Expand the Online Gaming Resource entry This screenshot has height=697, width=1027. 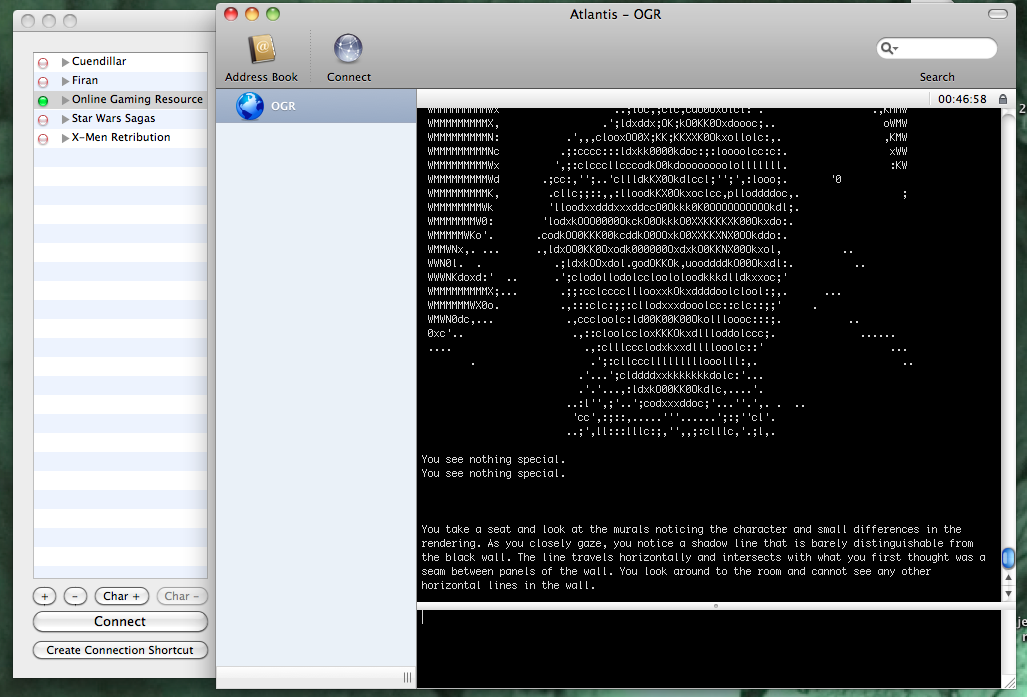coord(66,100)
